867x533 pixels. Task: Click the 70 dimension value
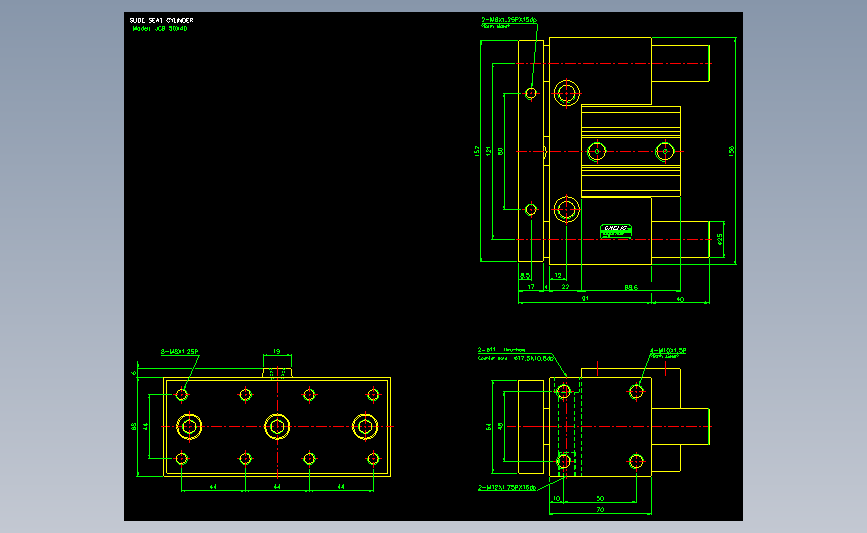(600, 510)
